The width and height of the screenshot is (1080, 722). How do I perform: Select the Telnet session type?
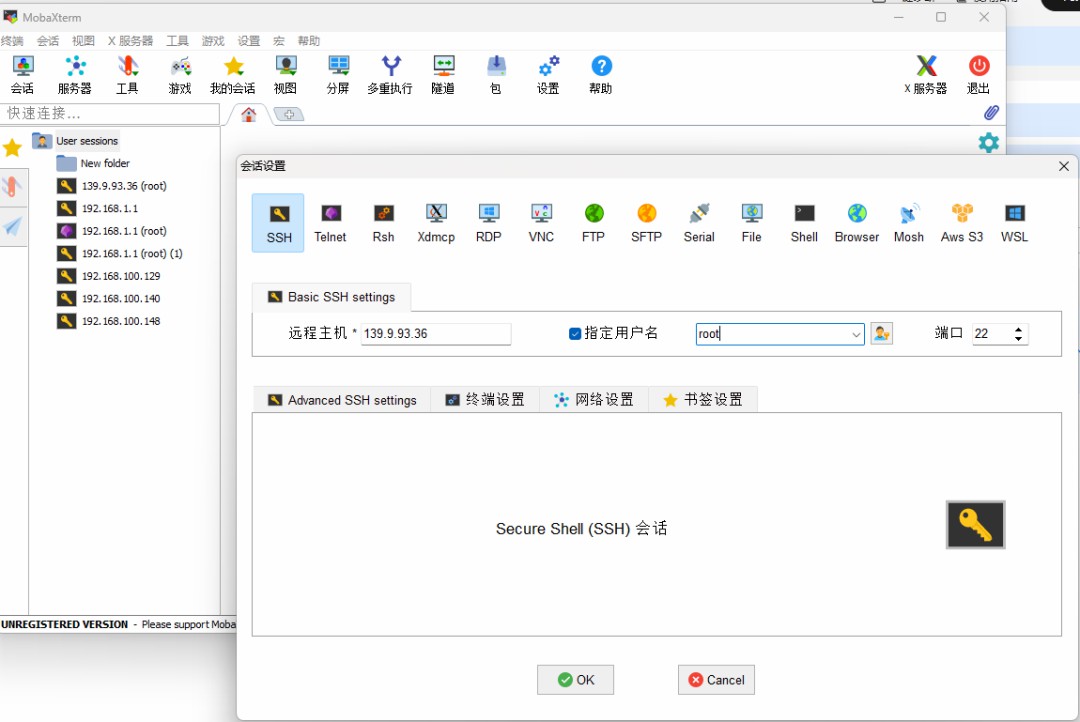330,222
